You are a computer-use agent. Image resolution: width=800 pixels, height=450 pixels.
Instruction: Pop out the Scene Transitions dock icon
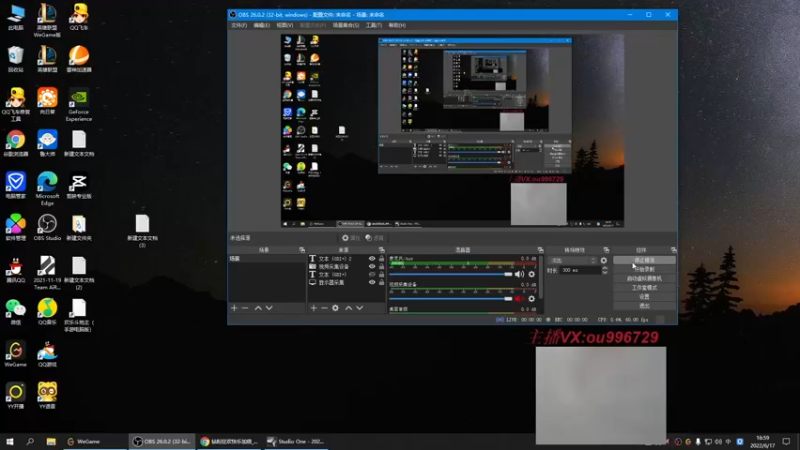[x=606, y=250]
